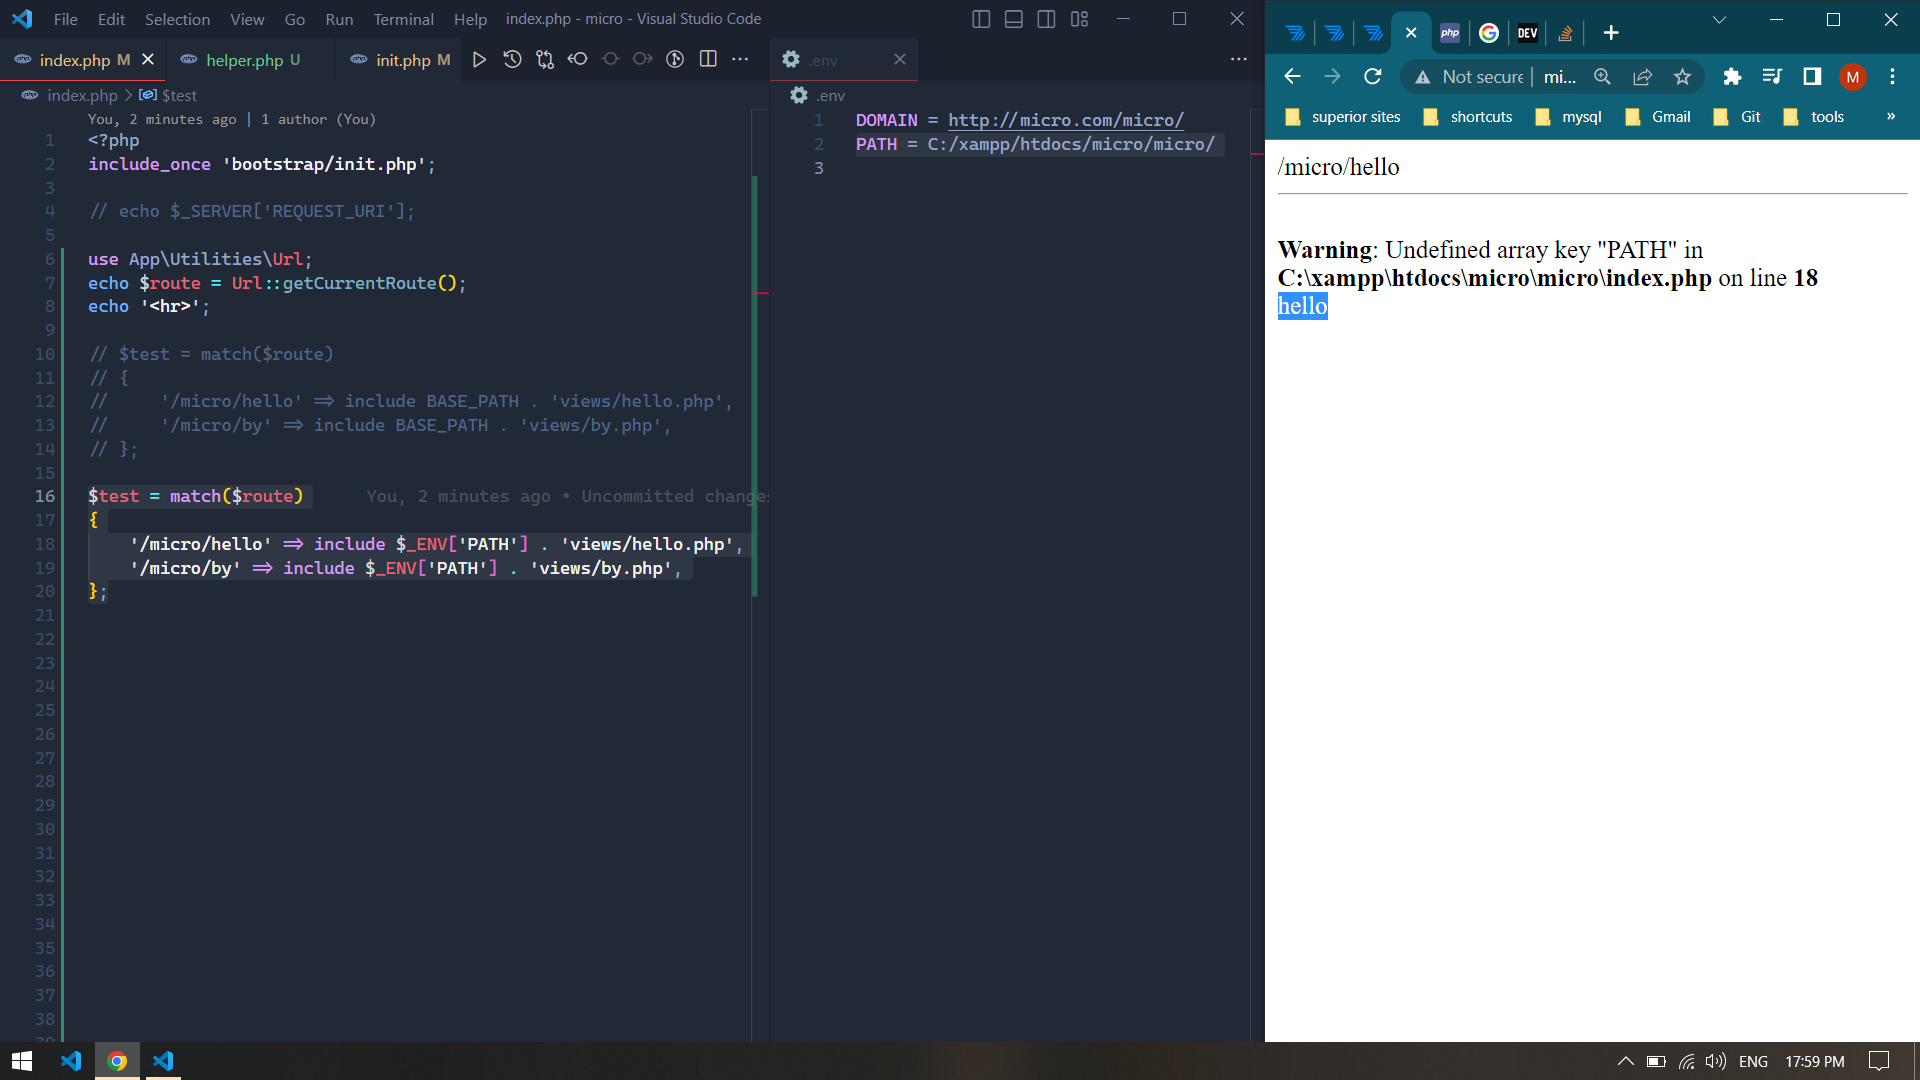Open file history timeline icon in editor toolbar
The image size is (1920, 1080).
point(512,60)
